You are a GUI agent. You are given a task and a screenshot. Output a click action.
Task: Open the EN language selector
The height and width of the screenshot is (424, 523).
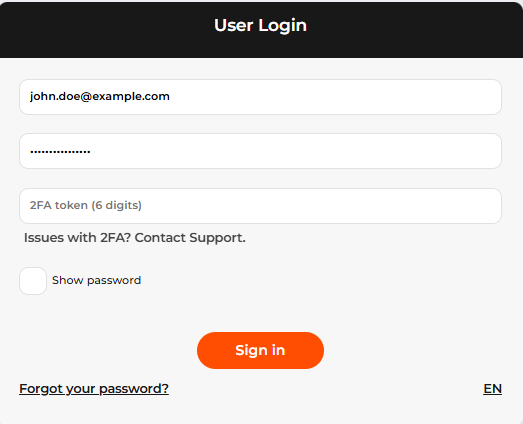coord(492,389)
